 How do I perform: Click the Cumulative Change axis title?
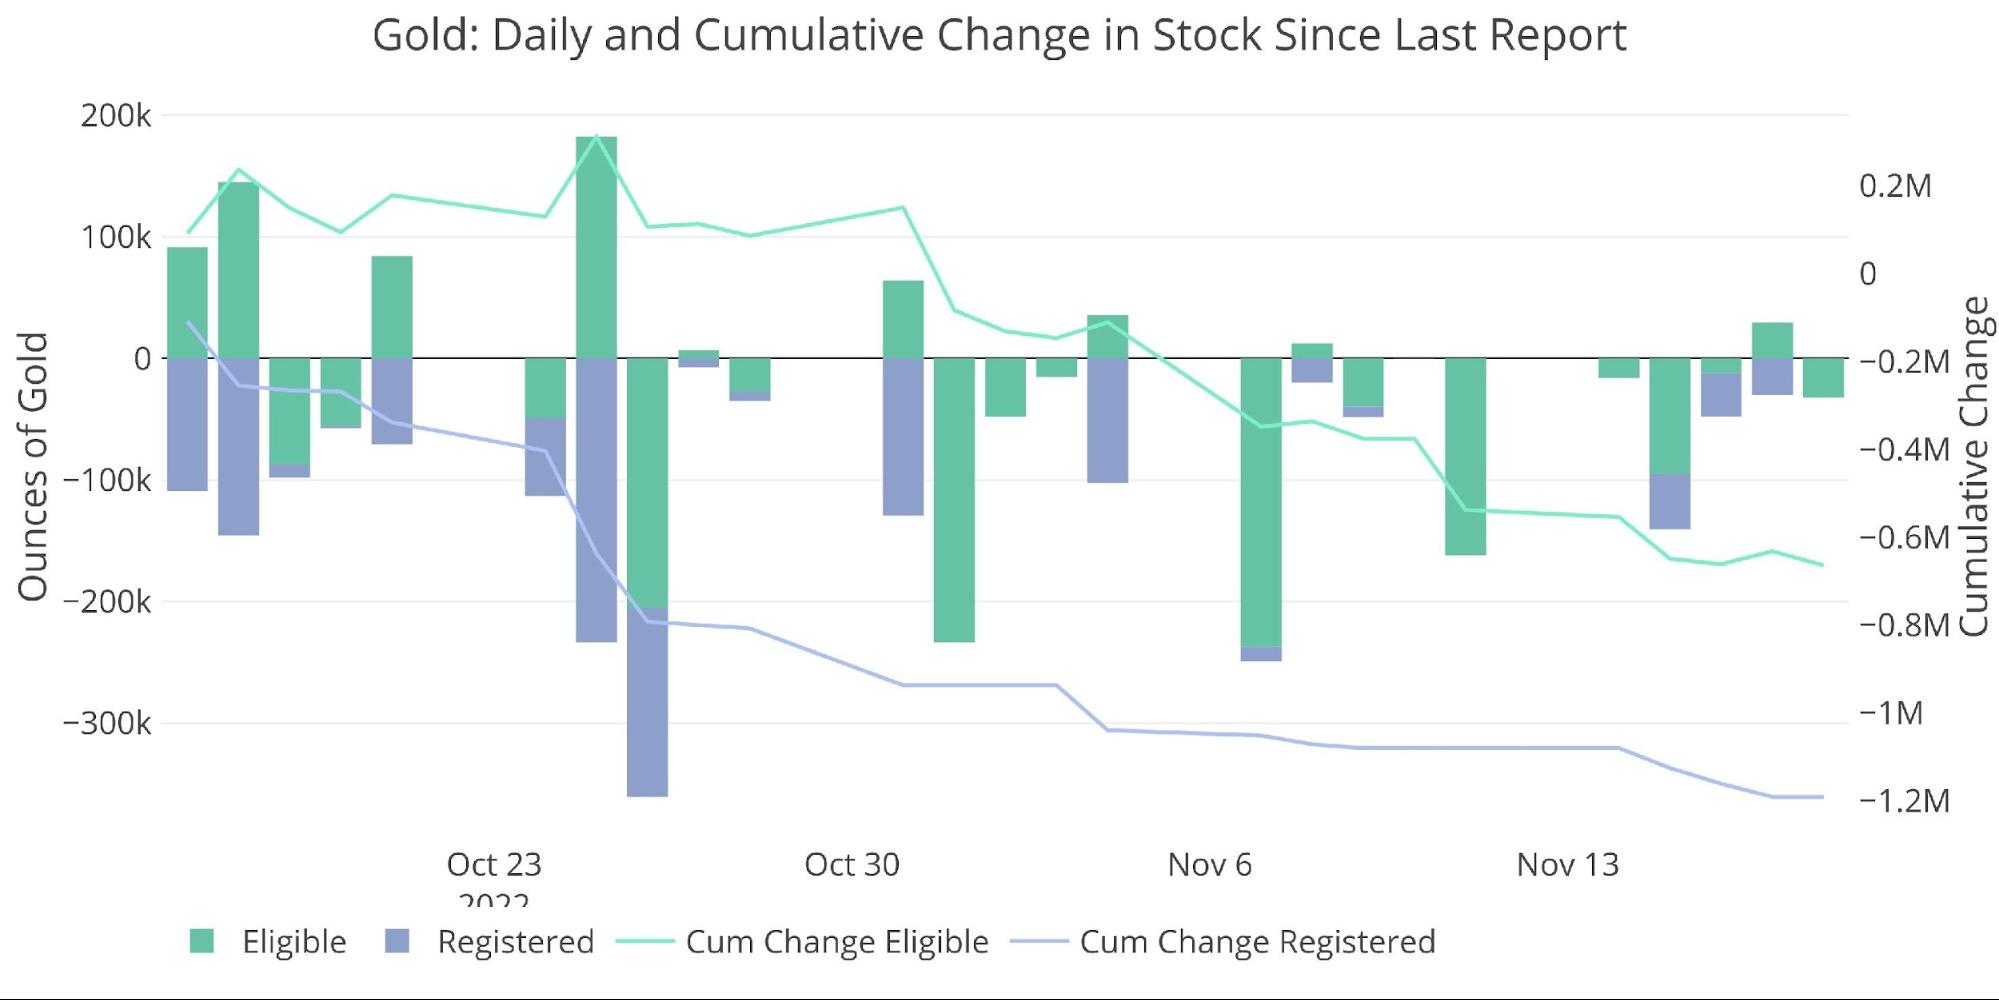click(1973, 466)
